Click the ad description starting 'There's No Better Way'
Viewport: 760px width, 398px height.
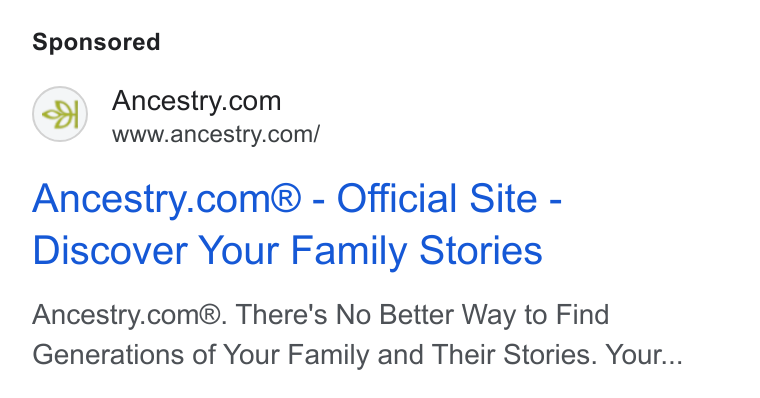pos(422,315)
